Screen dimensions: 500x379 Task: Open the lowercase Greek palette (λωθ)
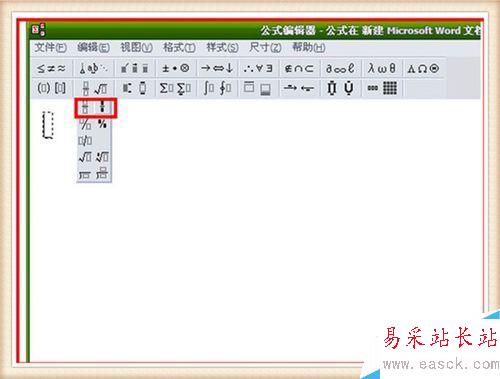(x=382, y=69)
